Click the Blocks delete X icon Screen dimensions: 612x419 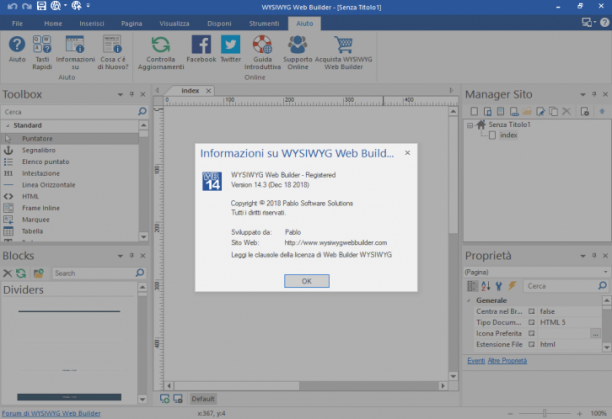click(7, 273)
